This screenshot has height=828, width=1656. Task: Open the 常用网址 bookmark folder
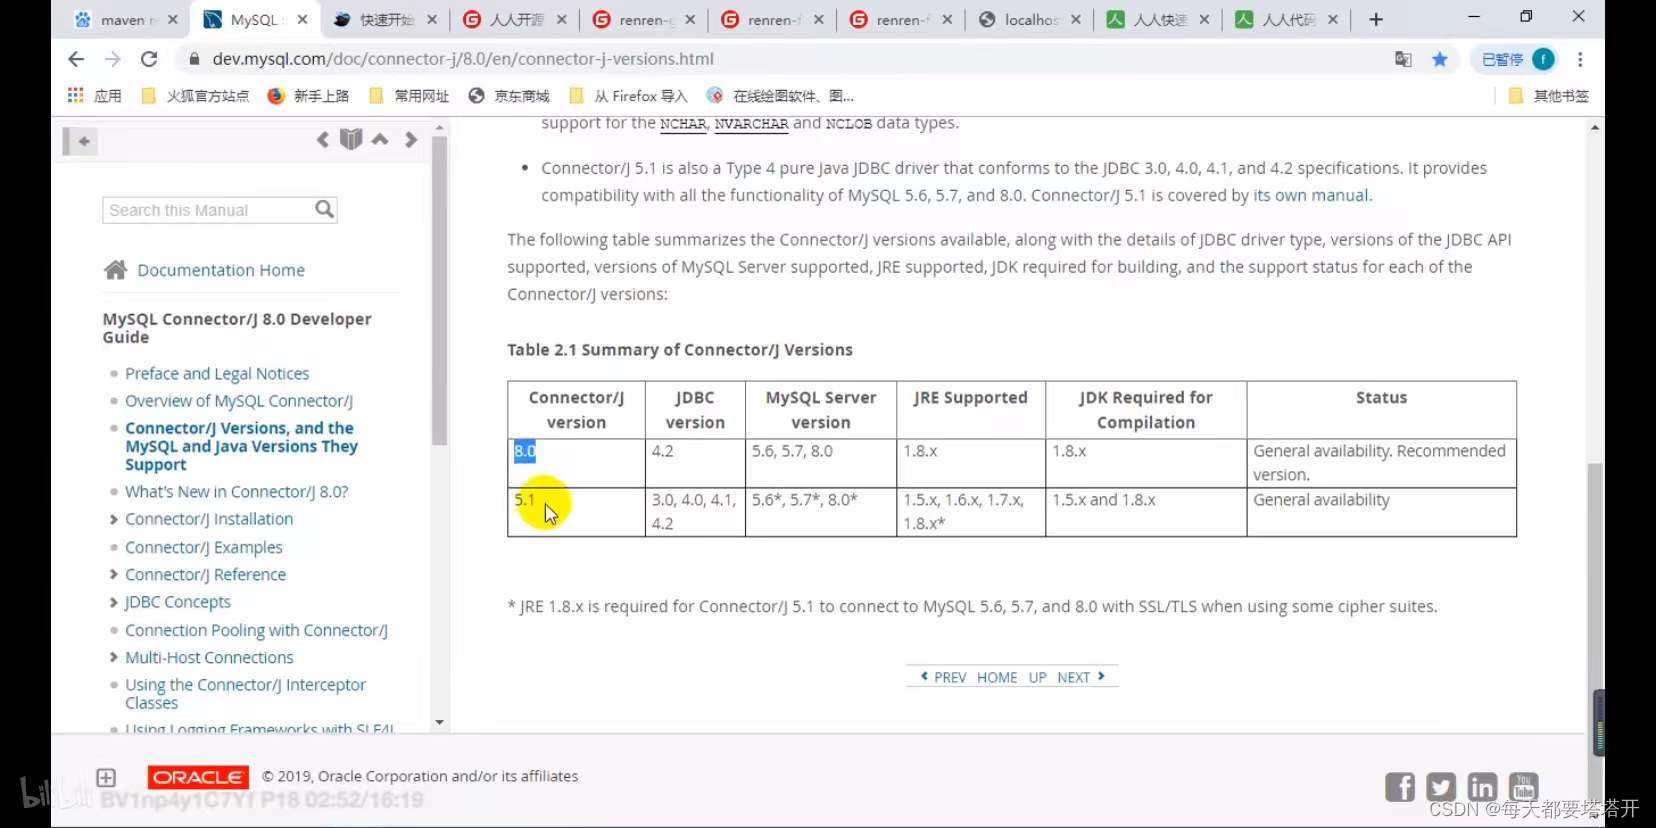point(409,96)
